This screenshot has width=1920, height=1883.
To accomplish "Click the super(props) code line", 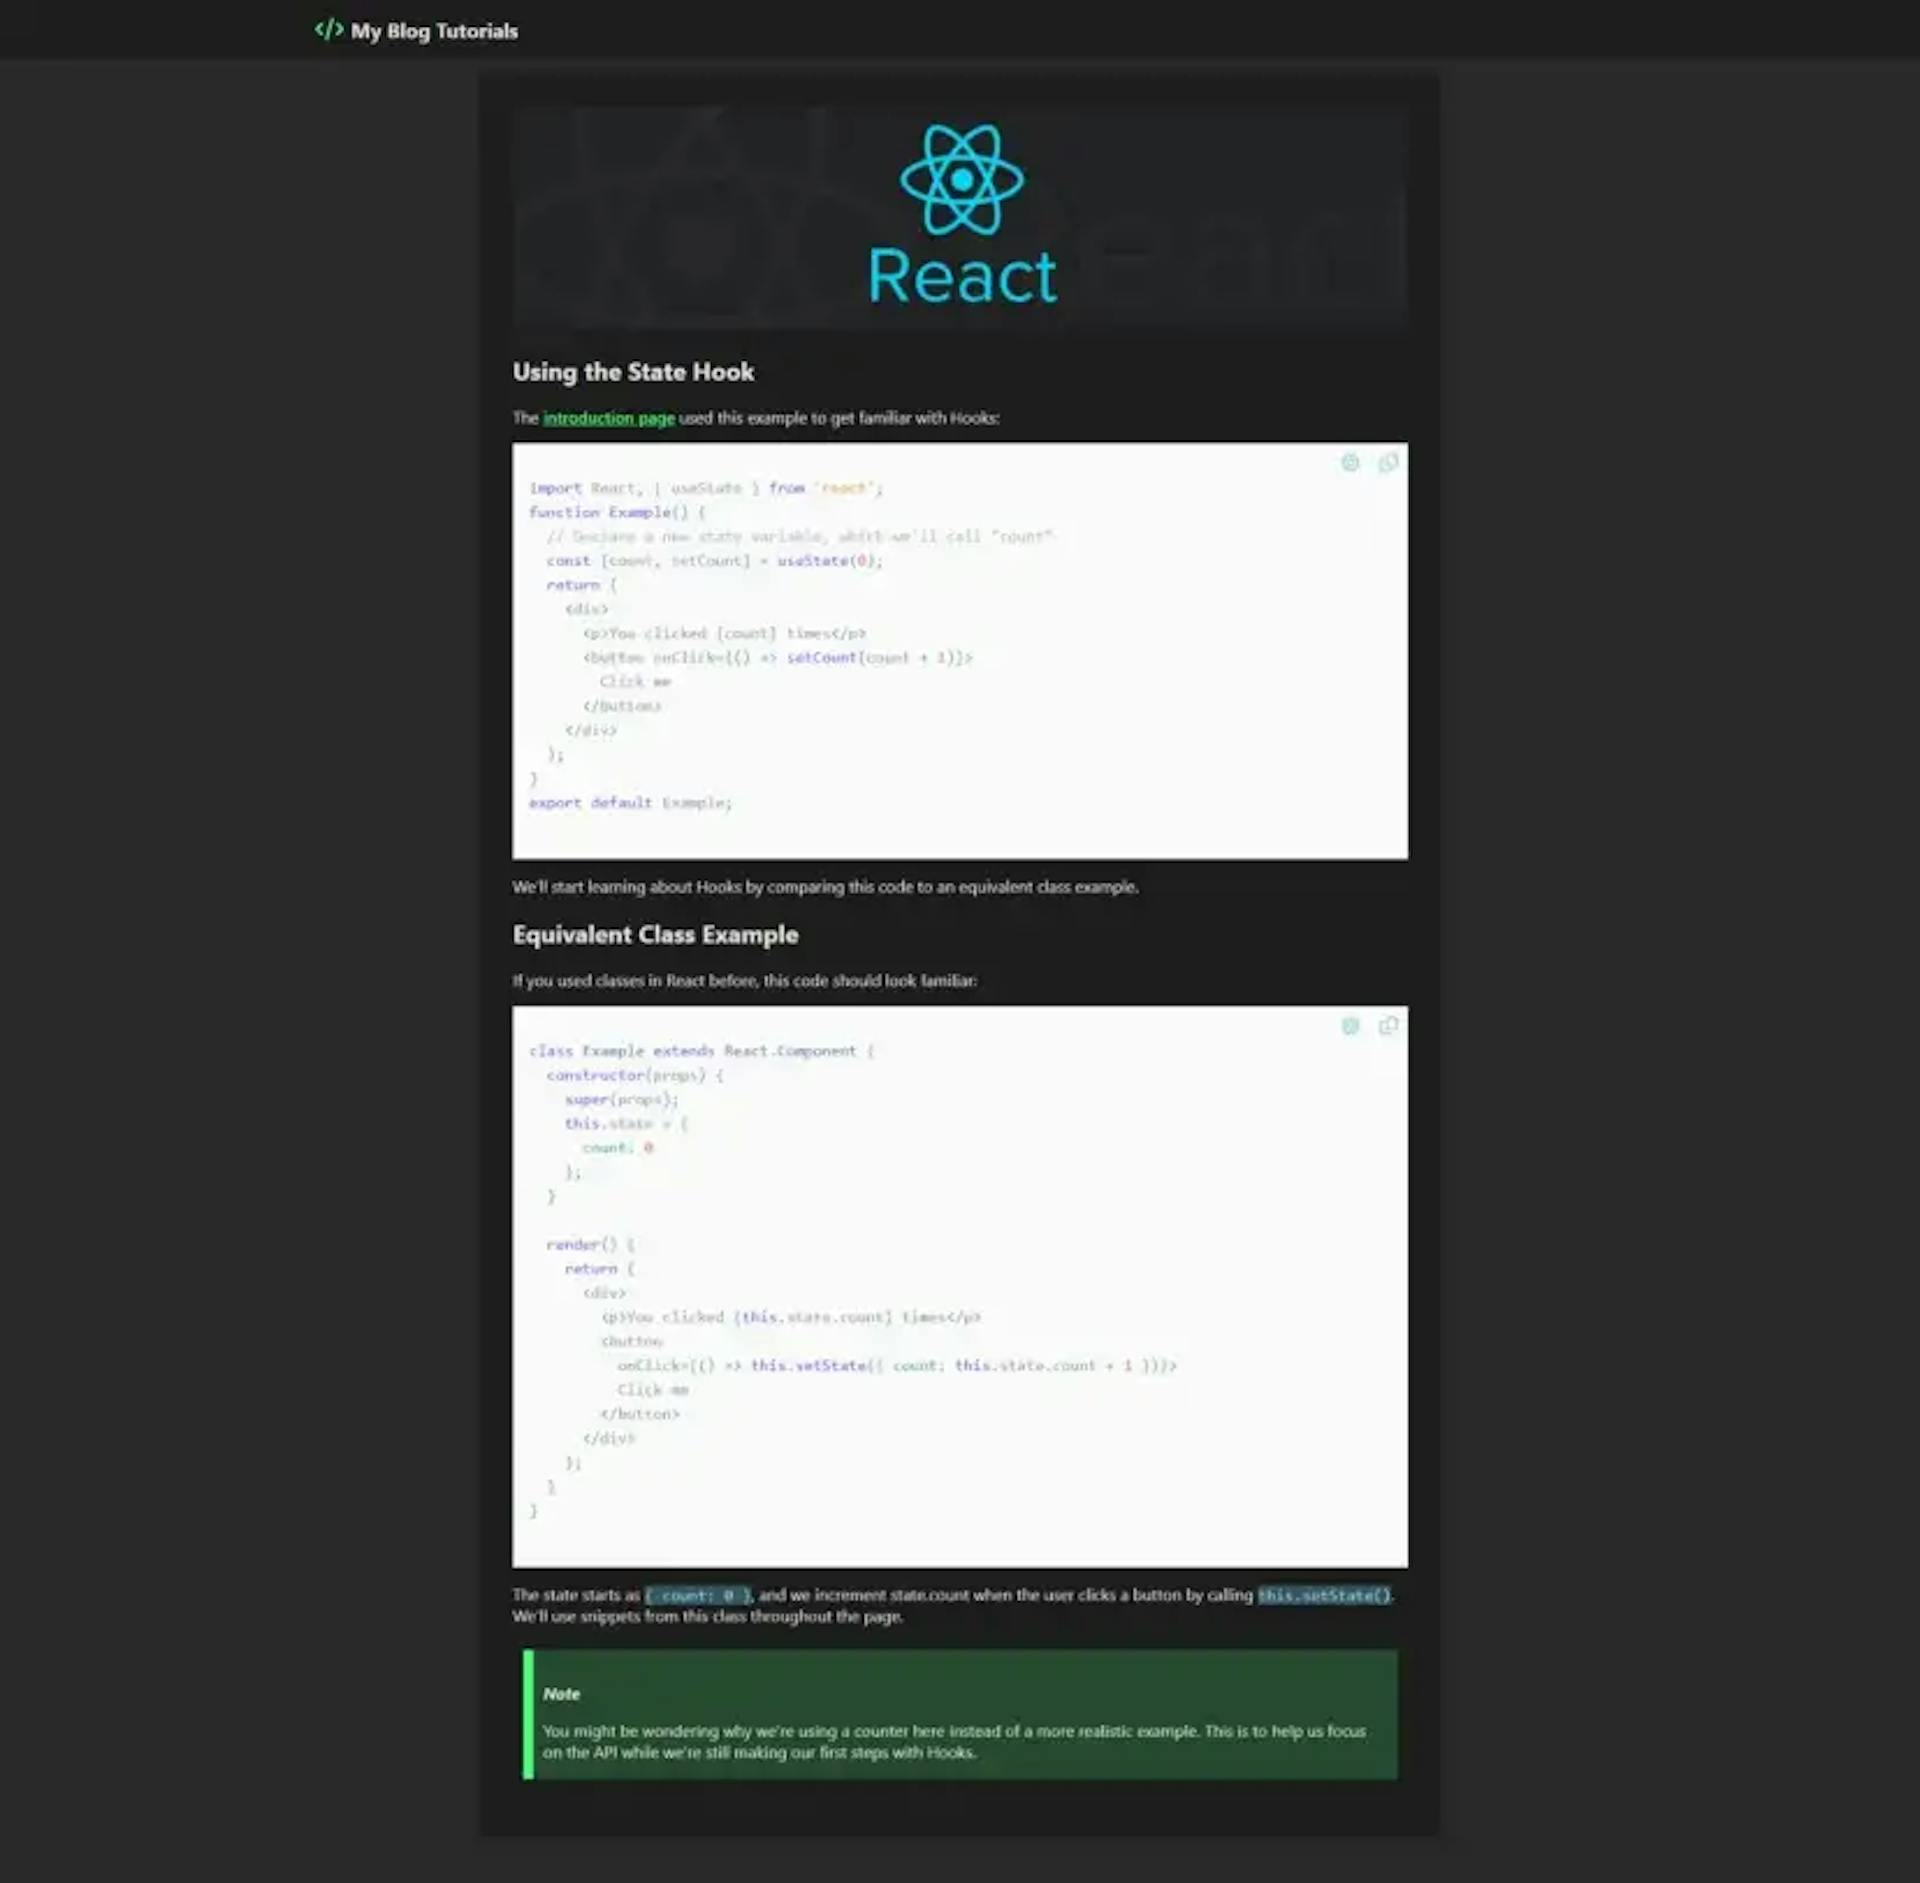I will (x=621, y=1099).
